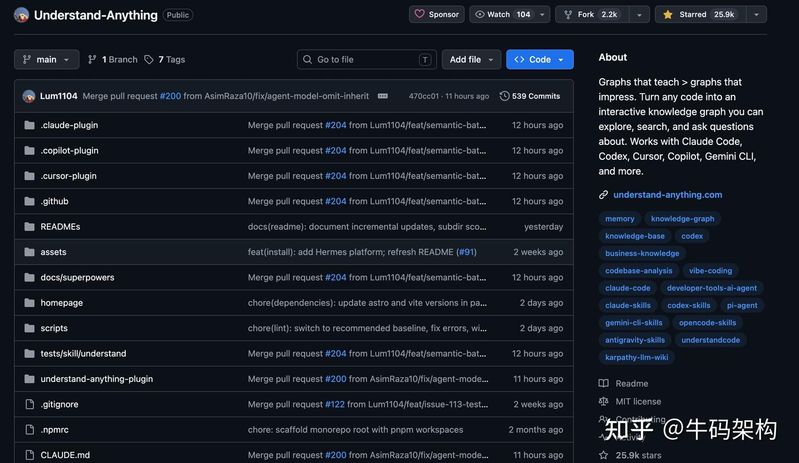The width and height of the screenshot is (799, 463).
Task: Open the main branch selector dropdown
Action: click(x=46, y=60)
